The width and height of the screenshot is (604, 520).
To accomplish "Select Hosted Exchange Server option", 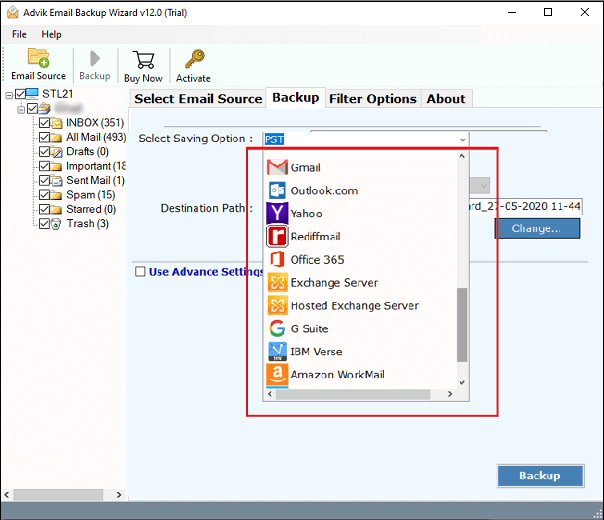I will 342,306.
